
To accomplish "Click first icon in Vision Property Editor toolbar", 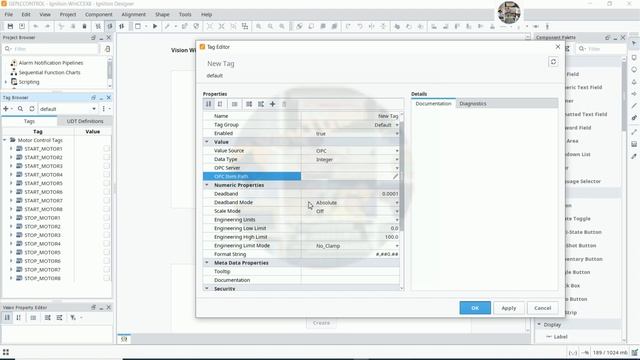I will pyautogui.click(x=7, y=318).
